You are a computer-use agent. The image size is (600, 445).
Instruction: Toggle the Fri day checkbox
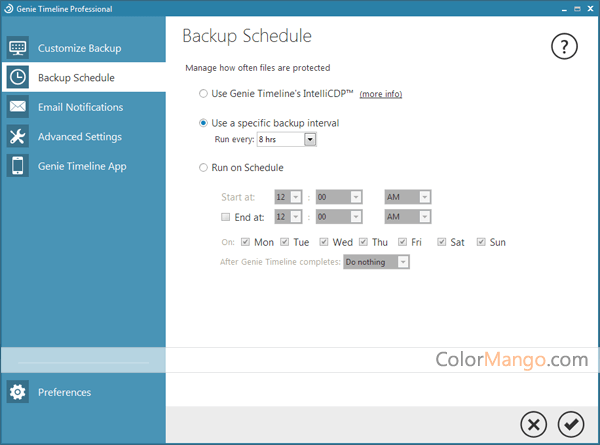tap(402, 242)
